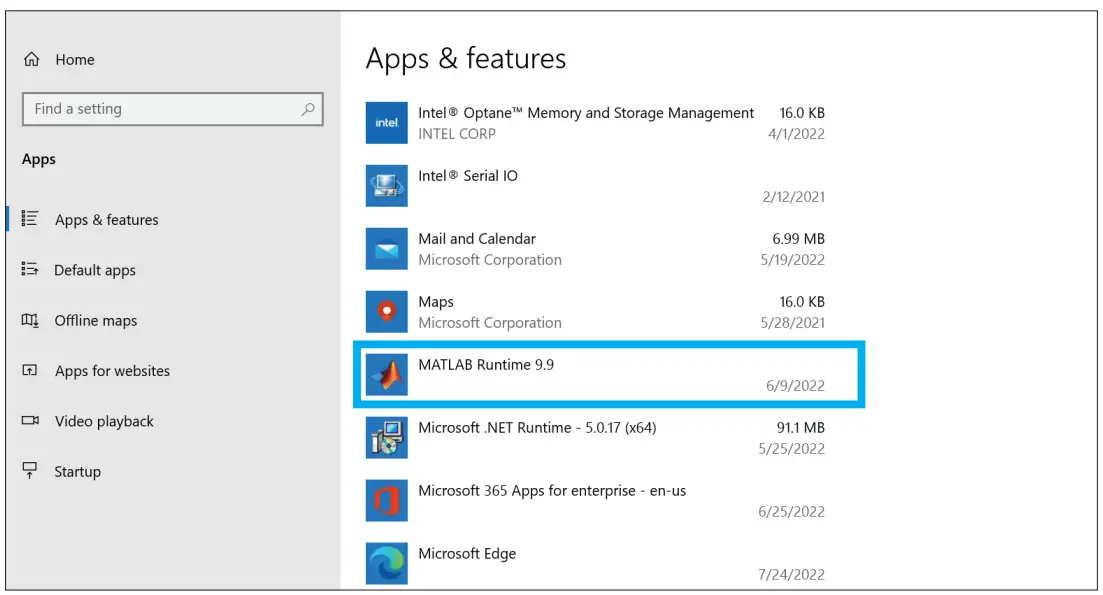The height and width of the screenshot is (595, 1103).
Task: Click the Find a setting search box
Action: click(160, 109)
